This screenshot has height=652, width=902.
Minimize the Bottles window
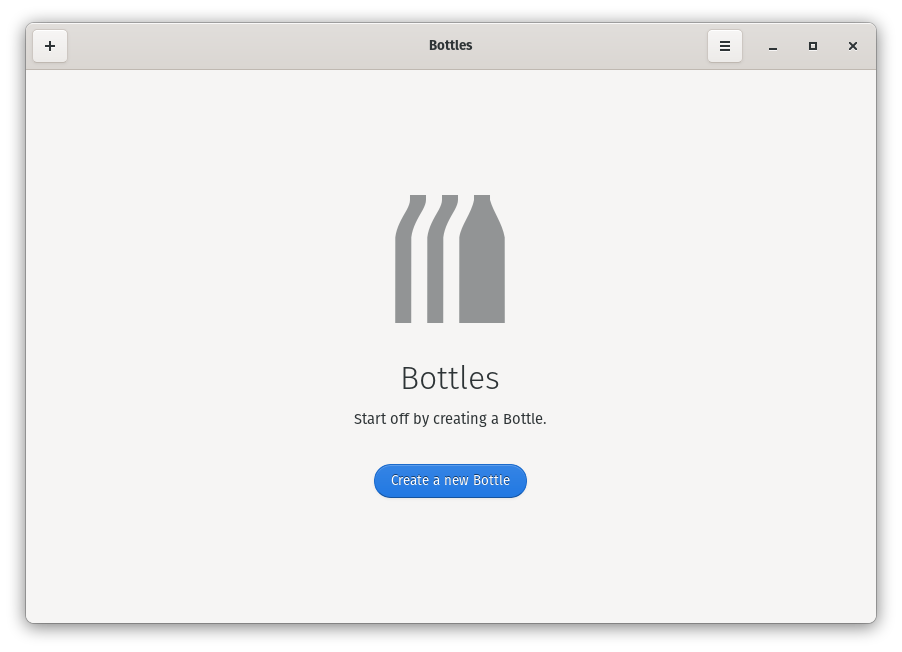[x=773, y=46]
